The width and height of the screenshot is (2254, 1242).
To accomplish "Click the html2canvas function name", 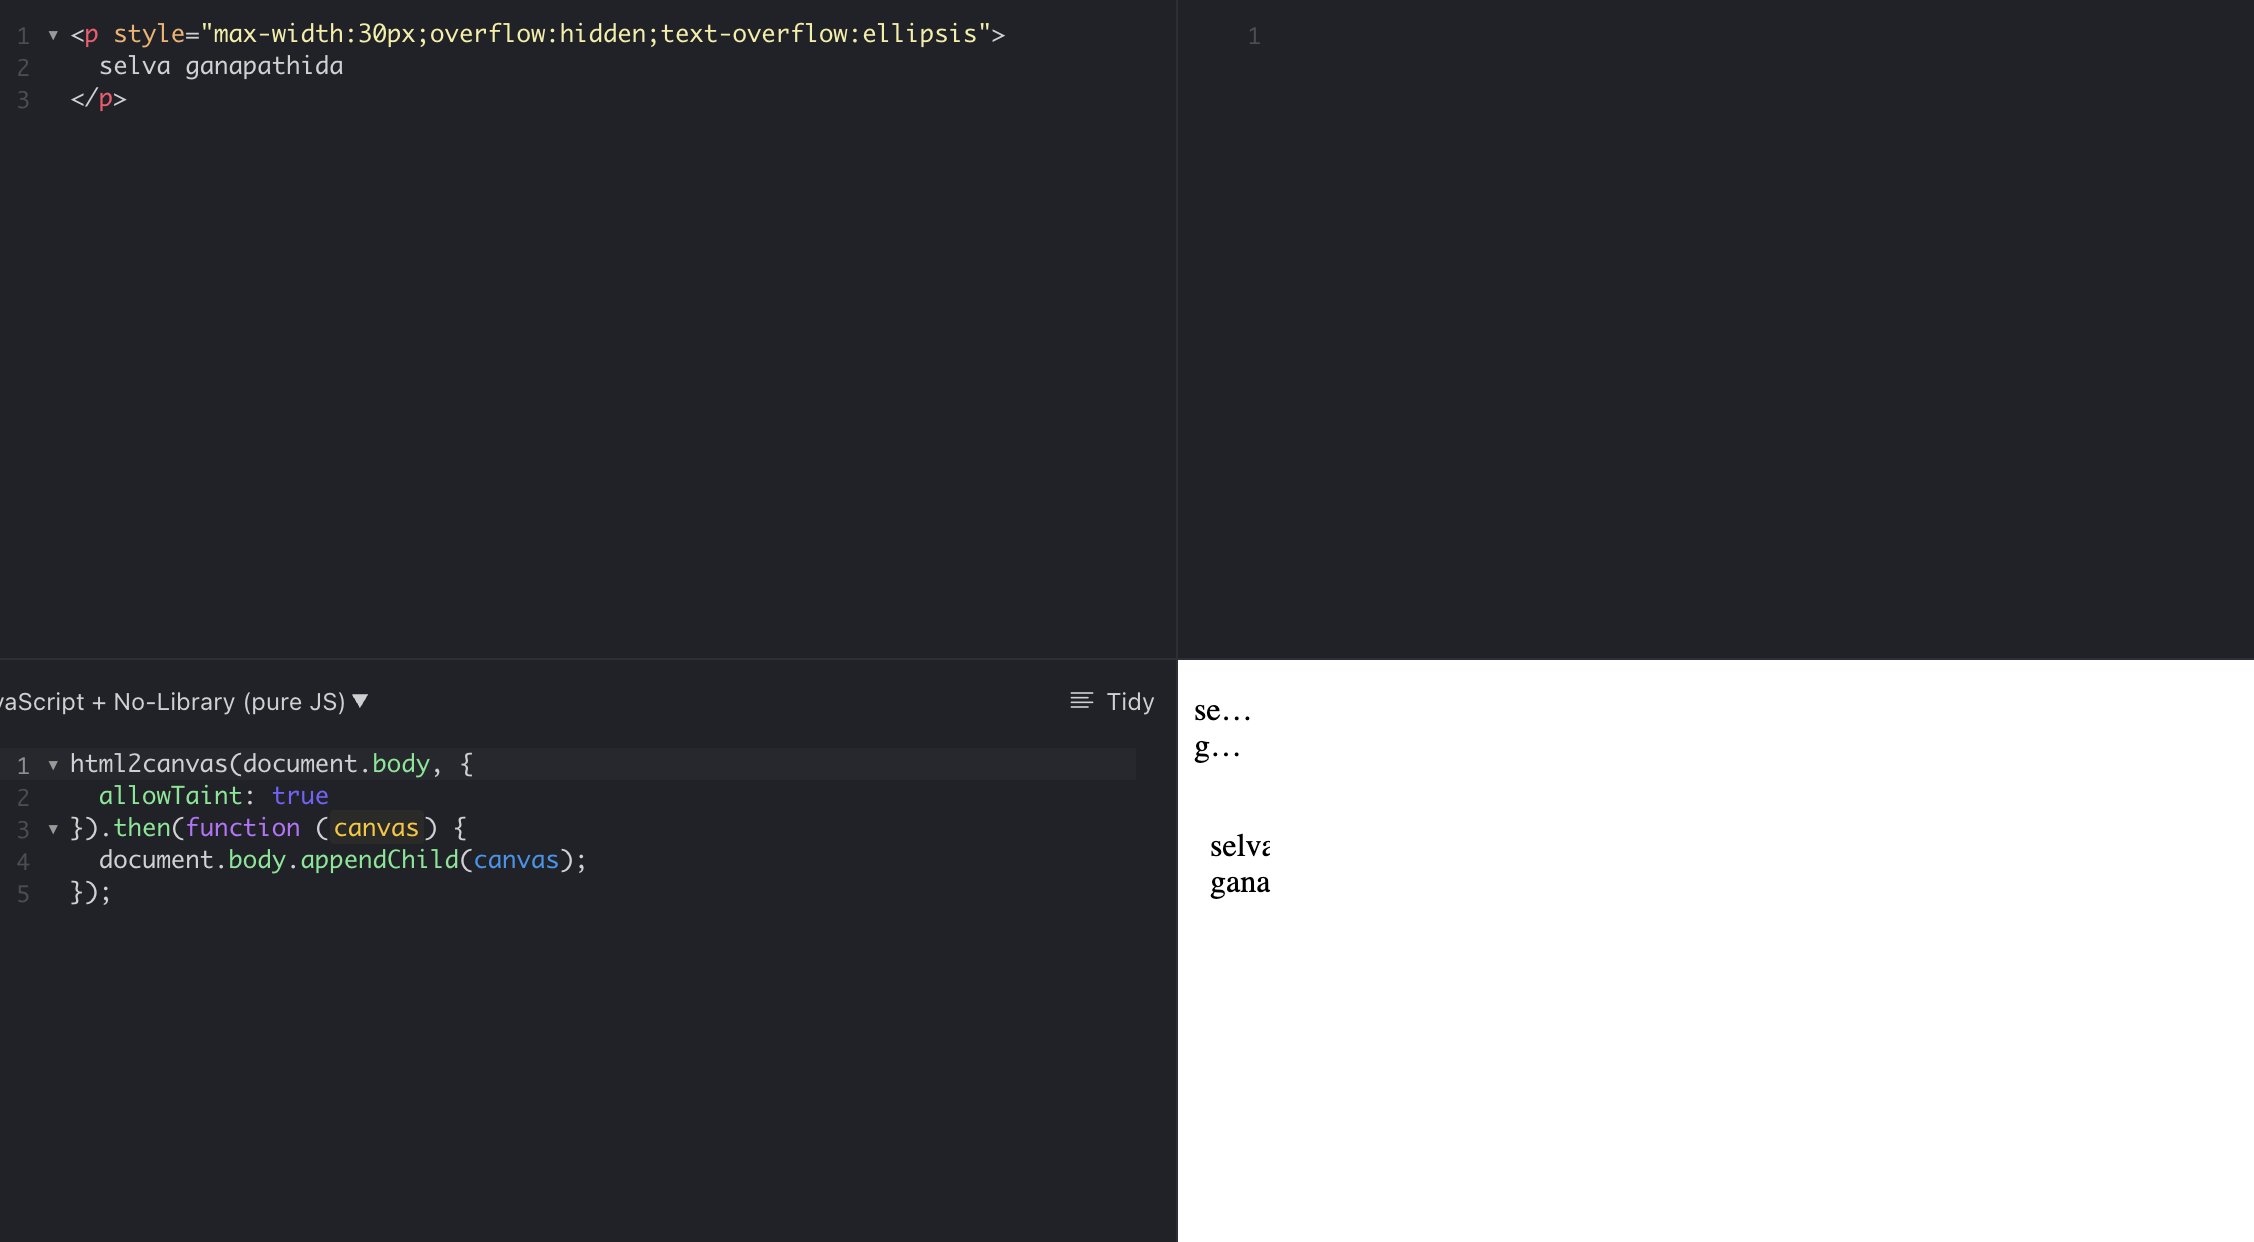I will point(151,763).
